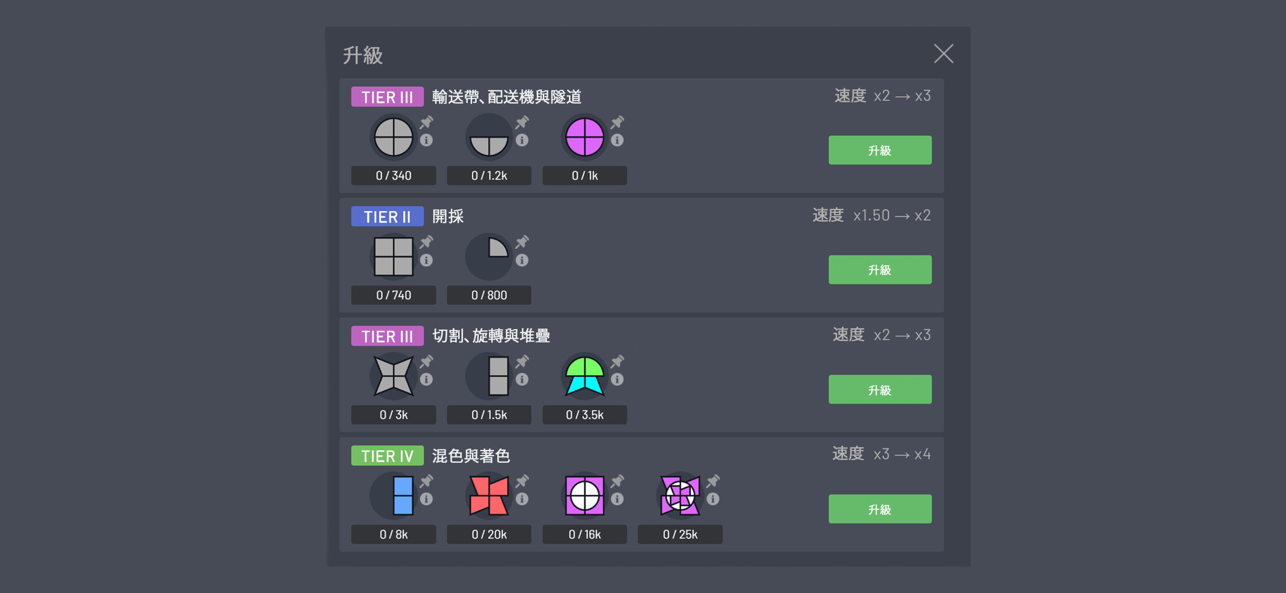Show info for gray half-circle shape

click(522, 141)
